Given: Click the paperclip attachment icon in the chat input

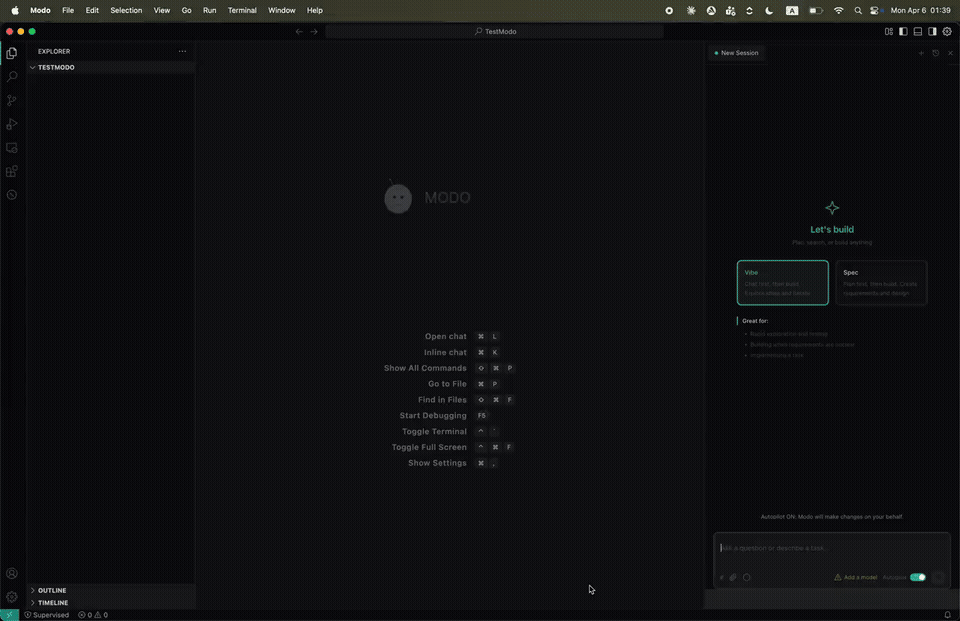Looking at the screenshot, I should [x=733, y=577].
